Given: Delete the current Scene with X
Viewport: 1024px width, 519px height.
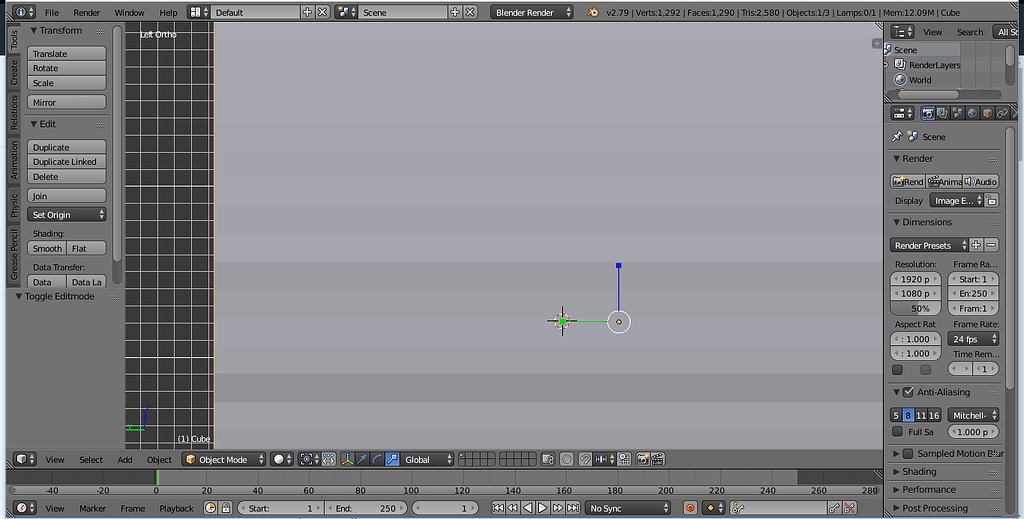Looking at the screenshot, I should pos(470,12).
